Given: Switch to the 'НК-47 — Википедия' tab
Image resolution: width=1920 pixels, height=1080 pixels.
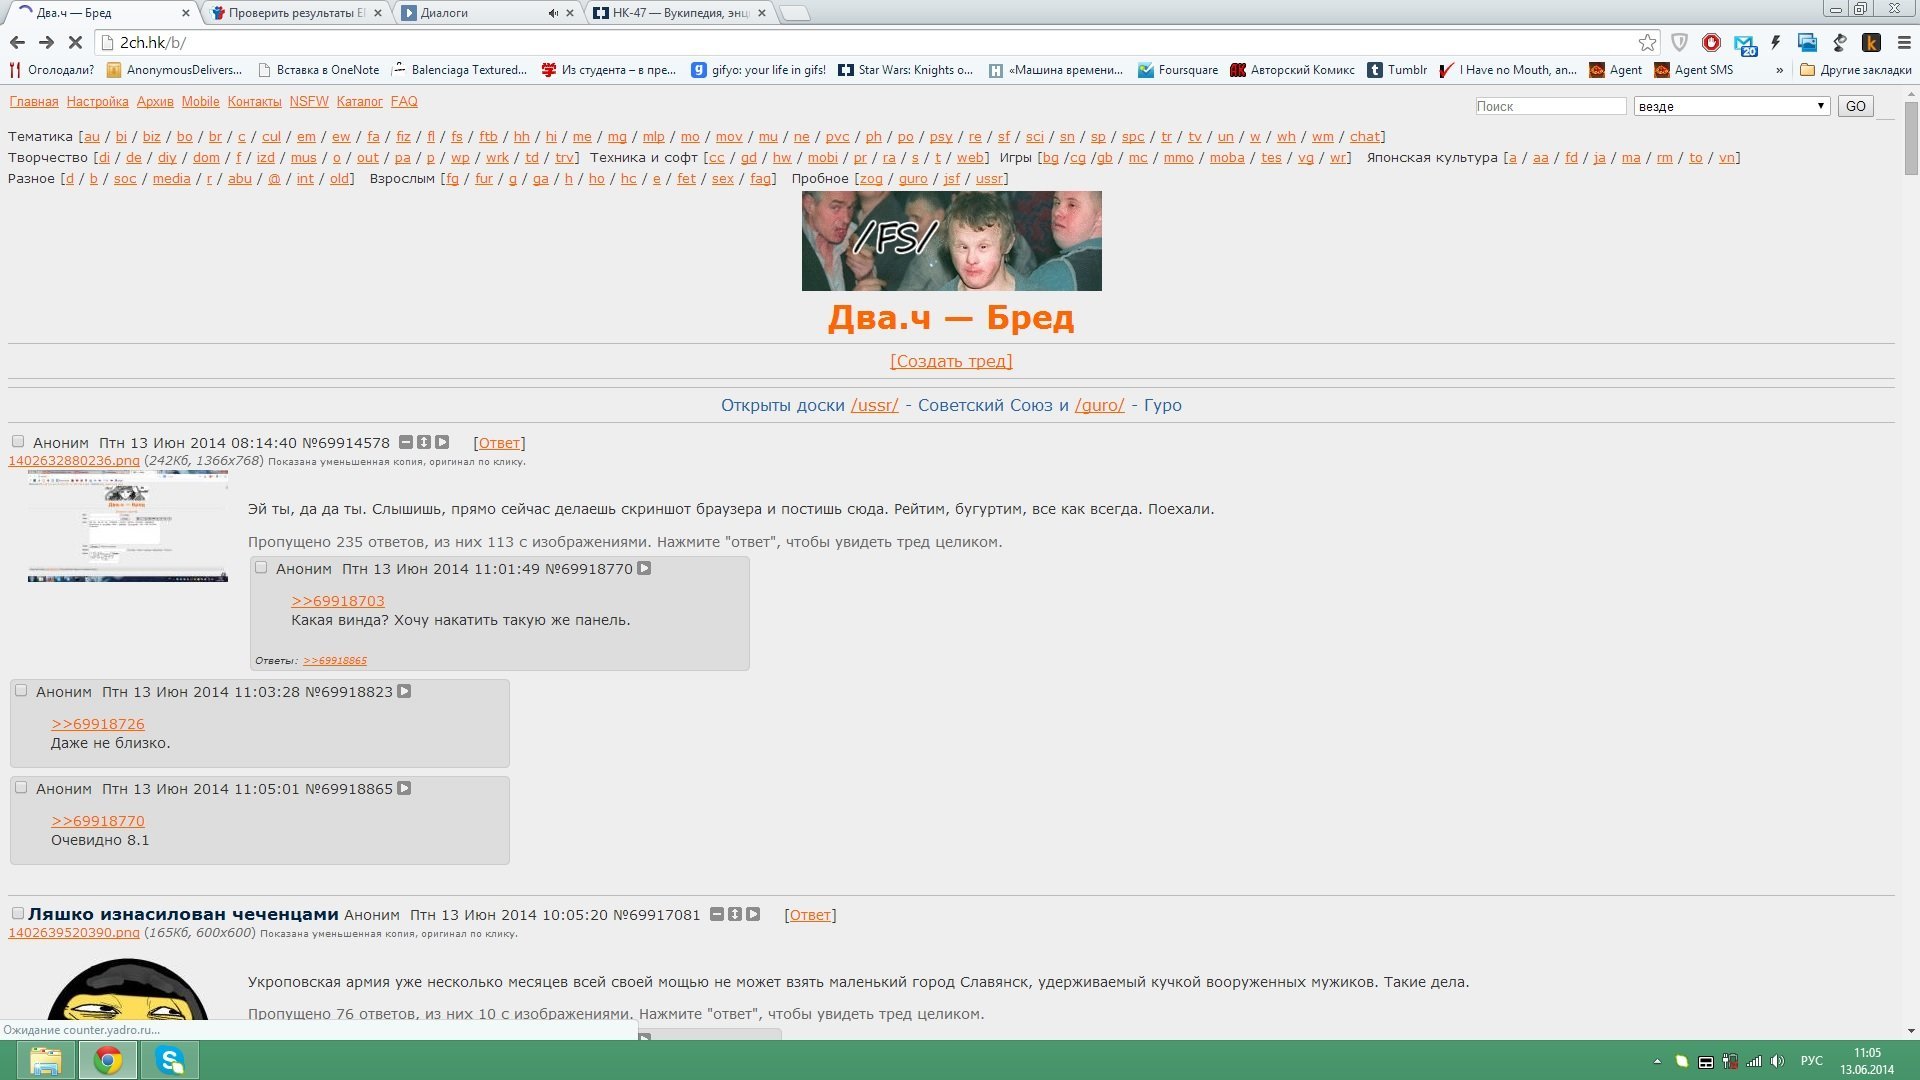Looking at the screenshot, I should click(675, 13).
